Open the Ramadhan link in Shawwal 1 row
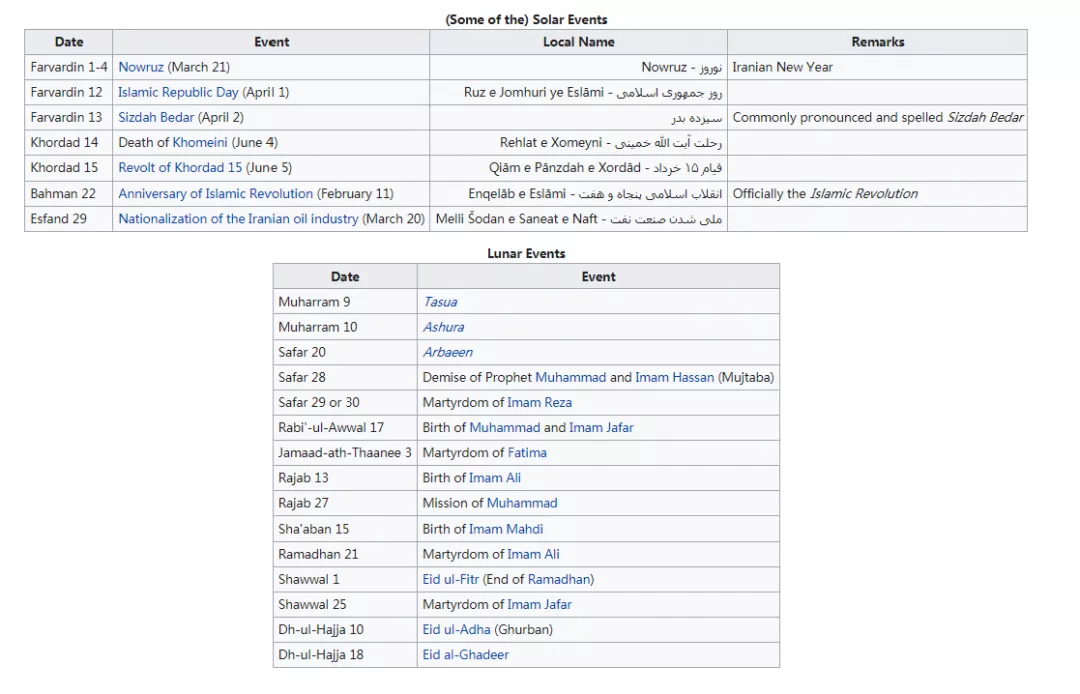Viewport: 1080px width, 694px height. pyautogui.click(x=558, y=580)
